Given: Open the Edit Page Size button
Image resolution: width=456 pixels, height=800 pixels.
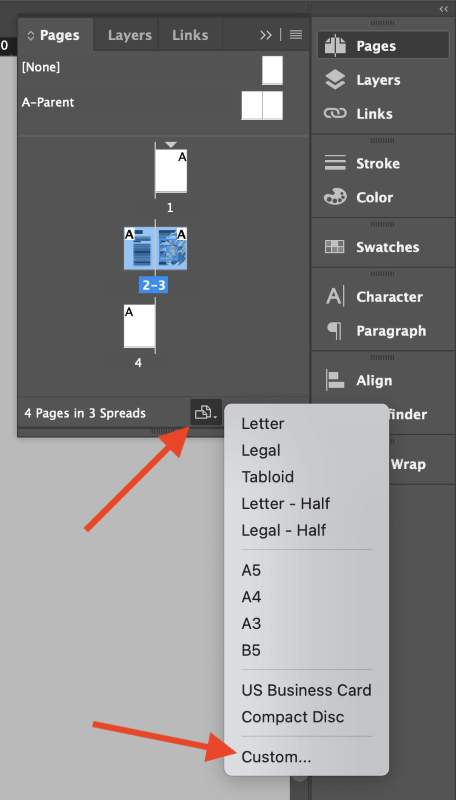Looking at the screenshot, I should coord(206,412).
